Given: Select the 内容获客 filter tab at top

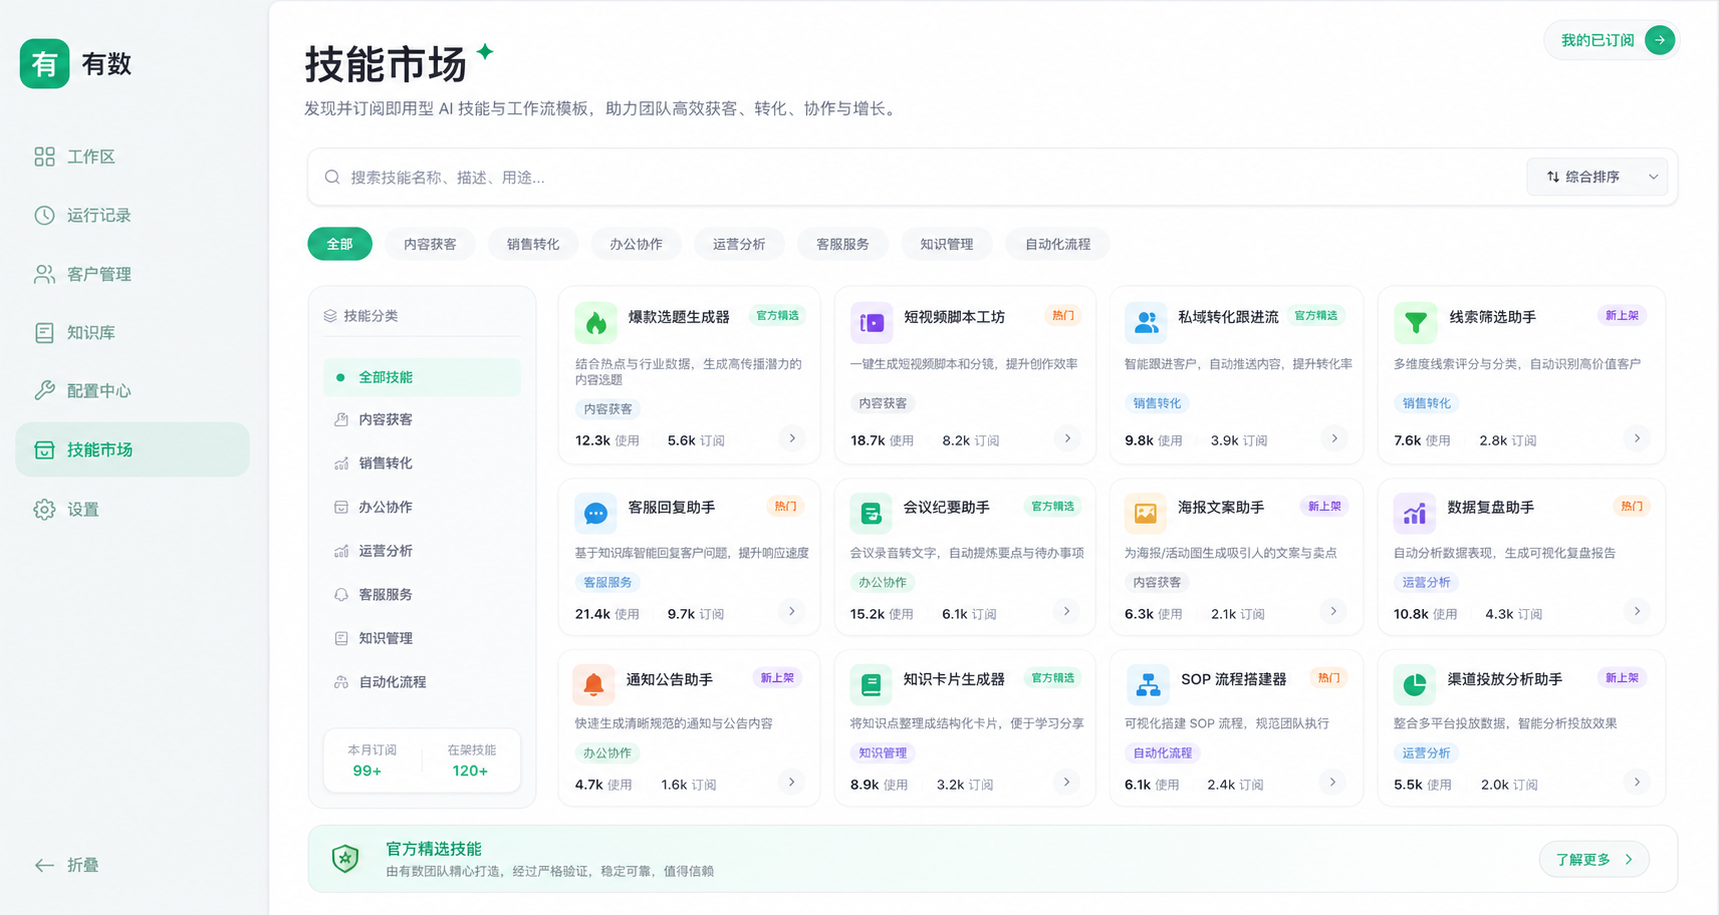Looking at the screenshot, I should pos(430,244).
